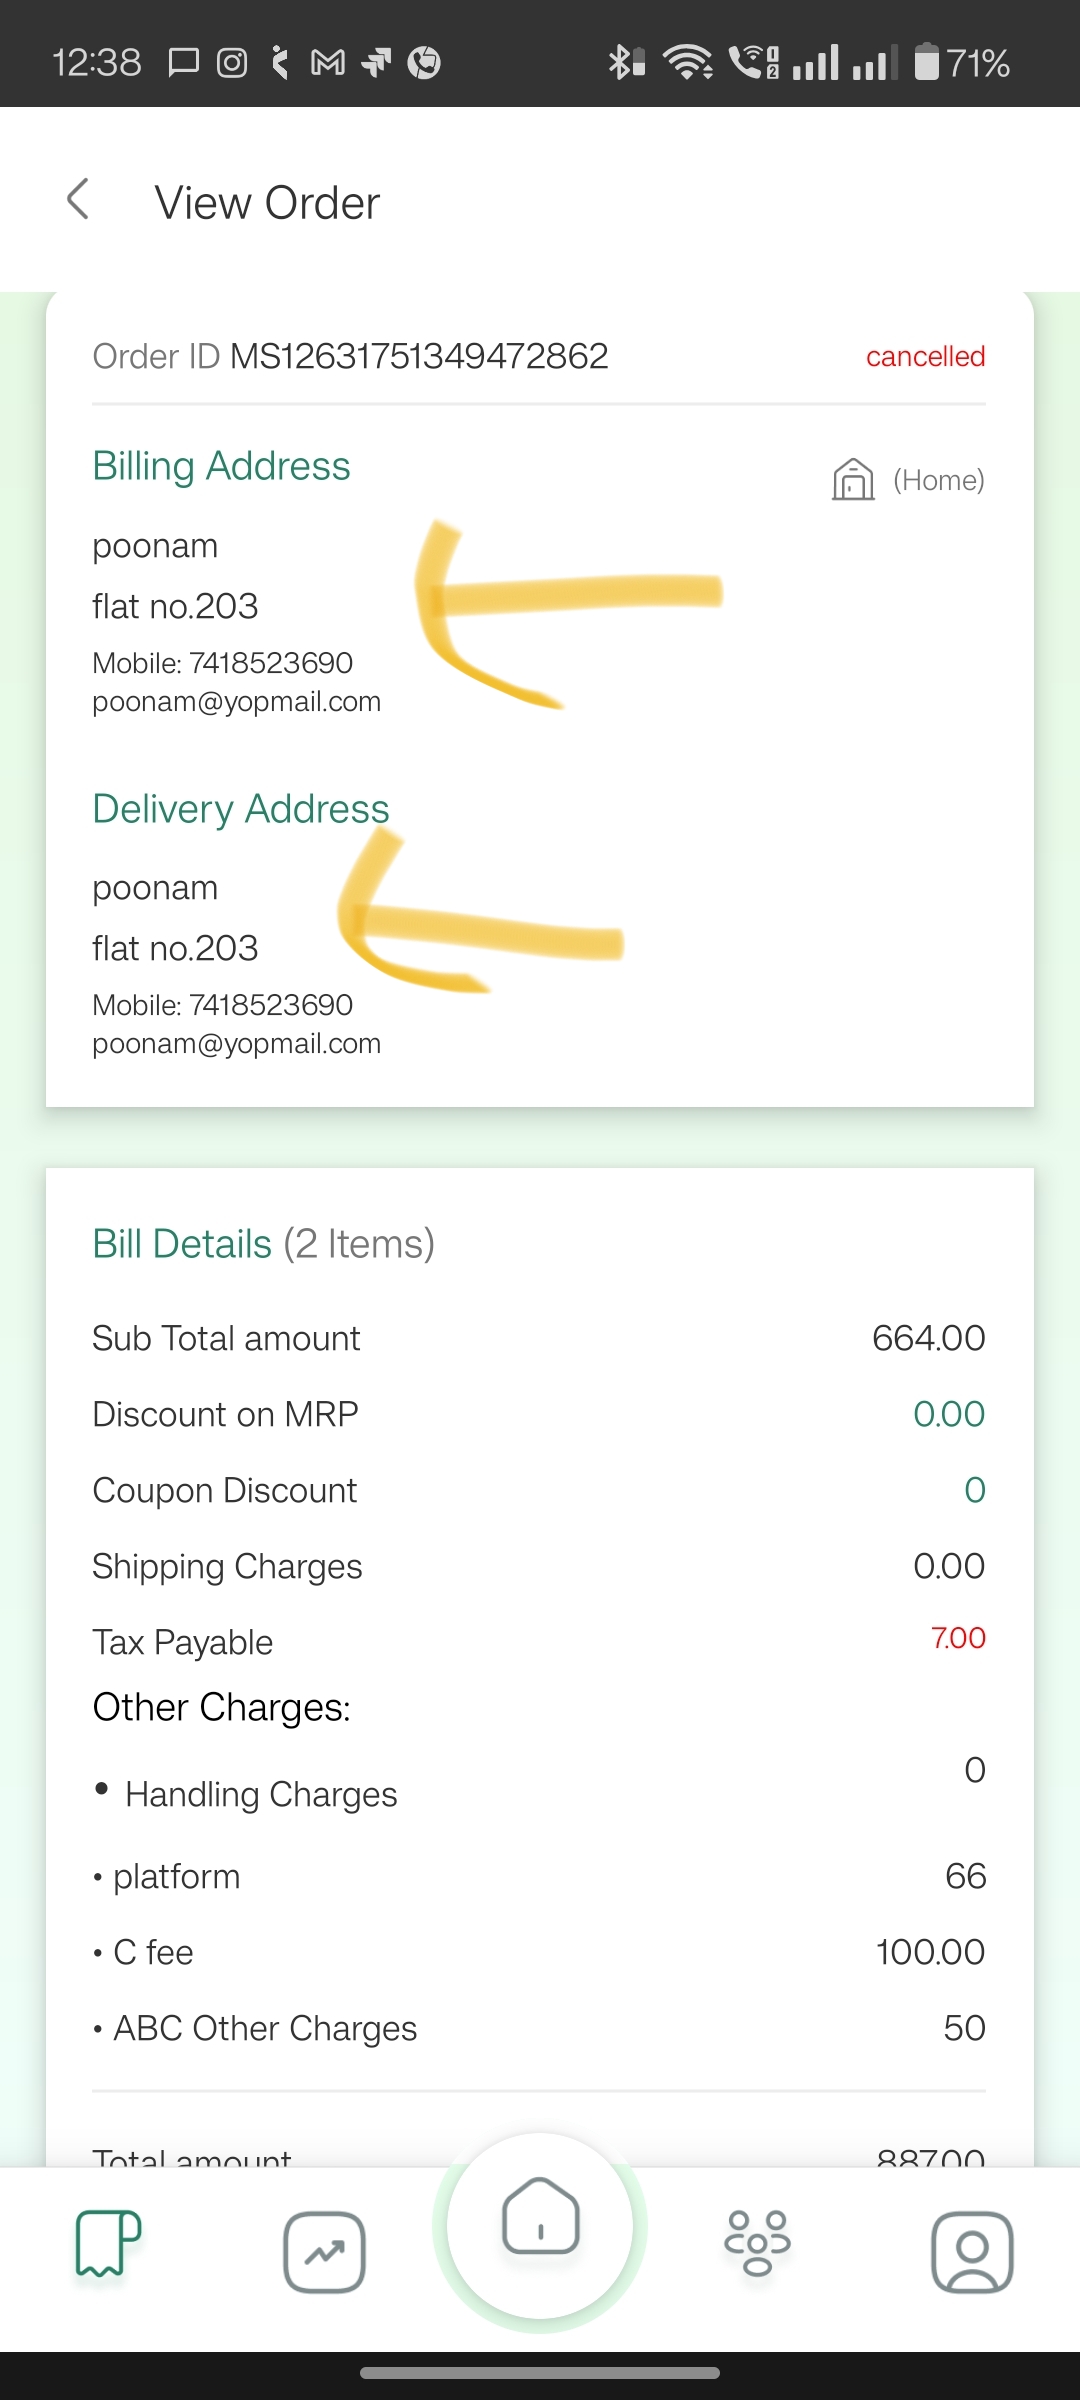Tap the Wi-Fi status icon
The image size is (1080, 2400).
(688, 62)
